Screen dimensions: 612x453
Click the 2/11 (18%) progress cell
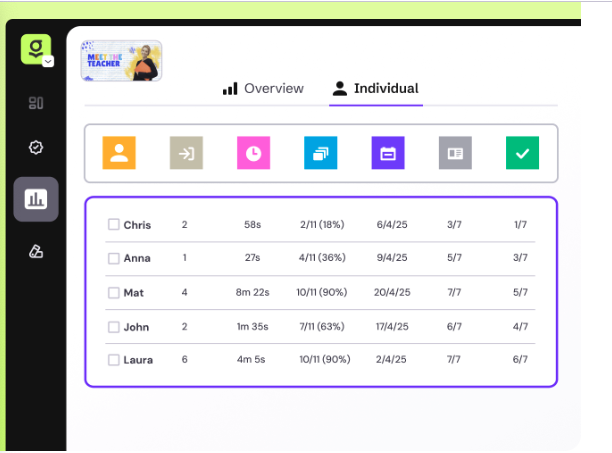pos(322,224)
